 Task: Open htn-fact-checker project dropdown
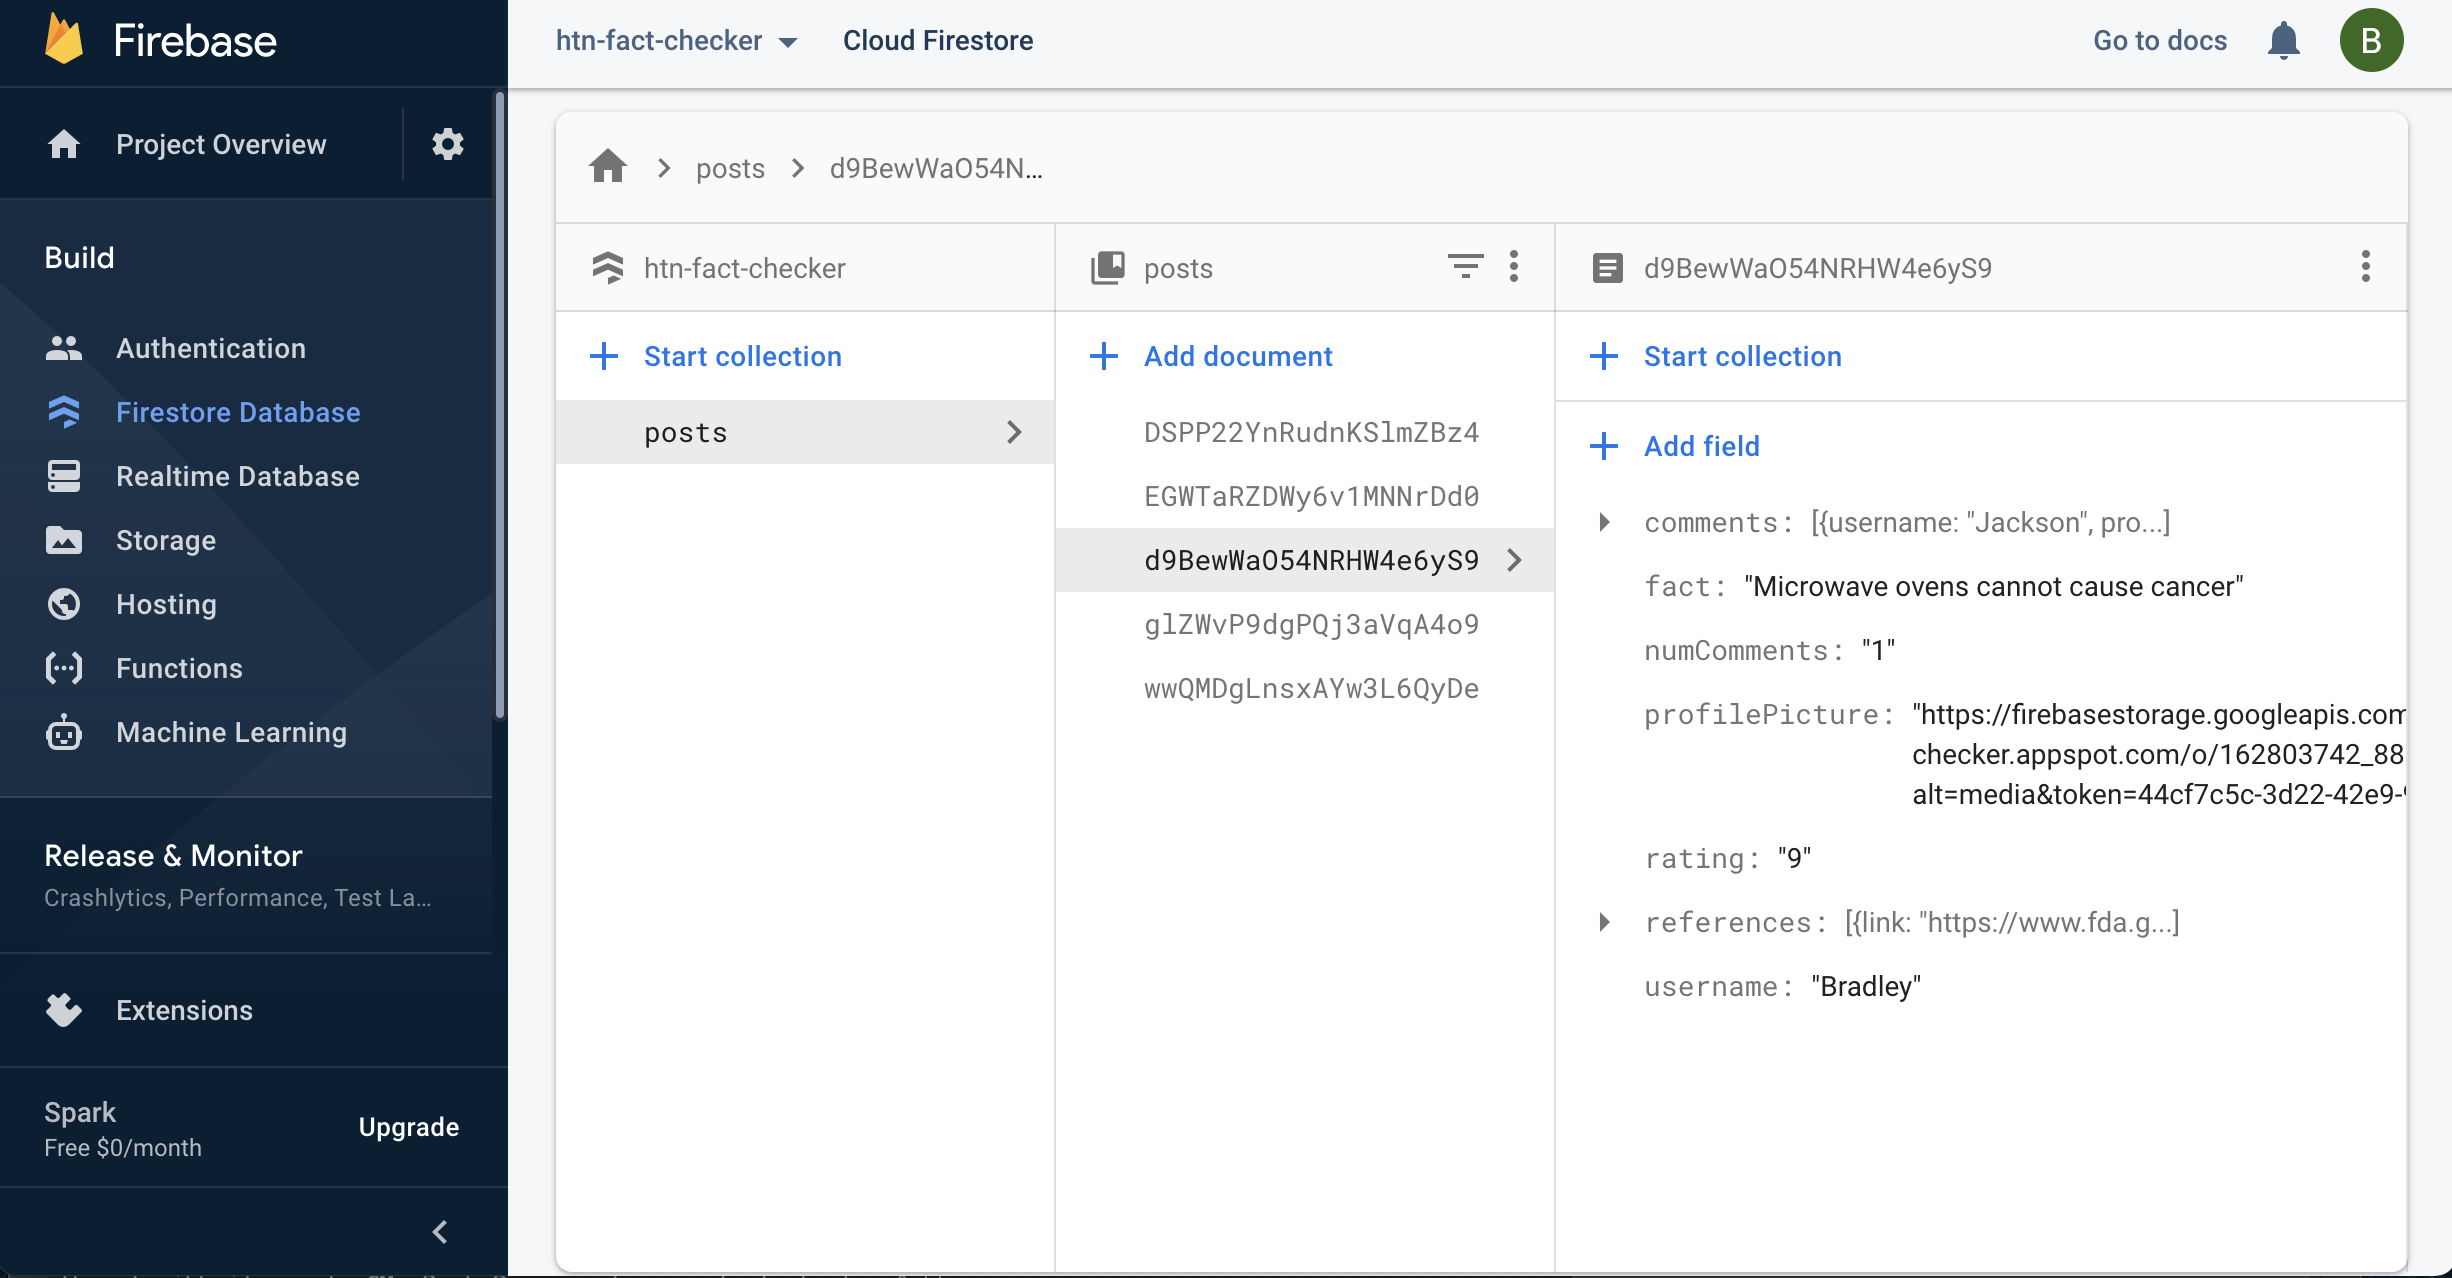tap(677, 41)
